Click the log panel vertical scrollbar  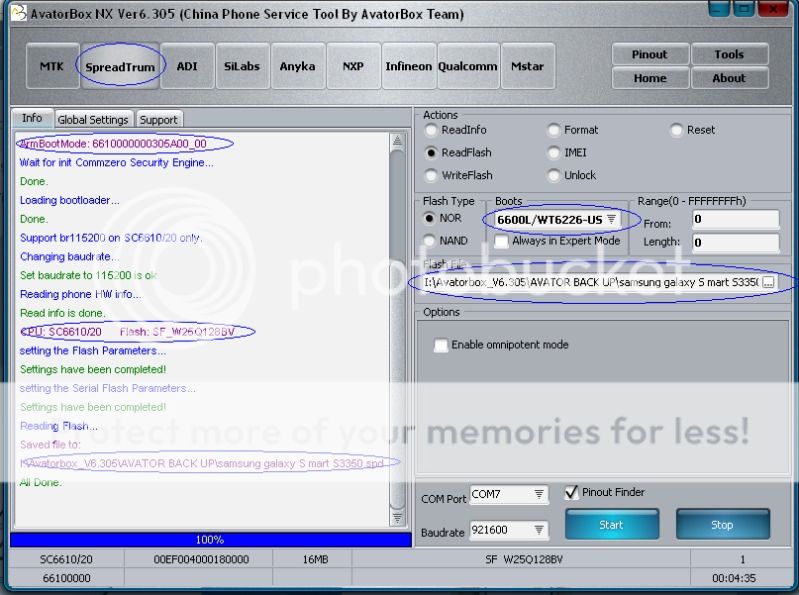[x=397, y=330]
